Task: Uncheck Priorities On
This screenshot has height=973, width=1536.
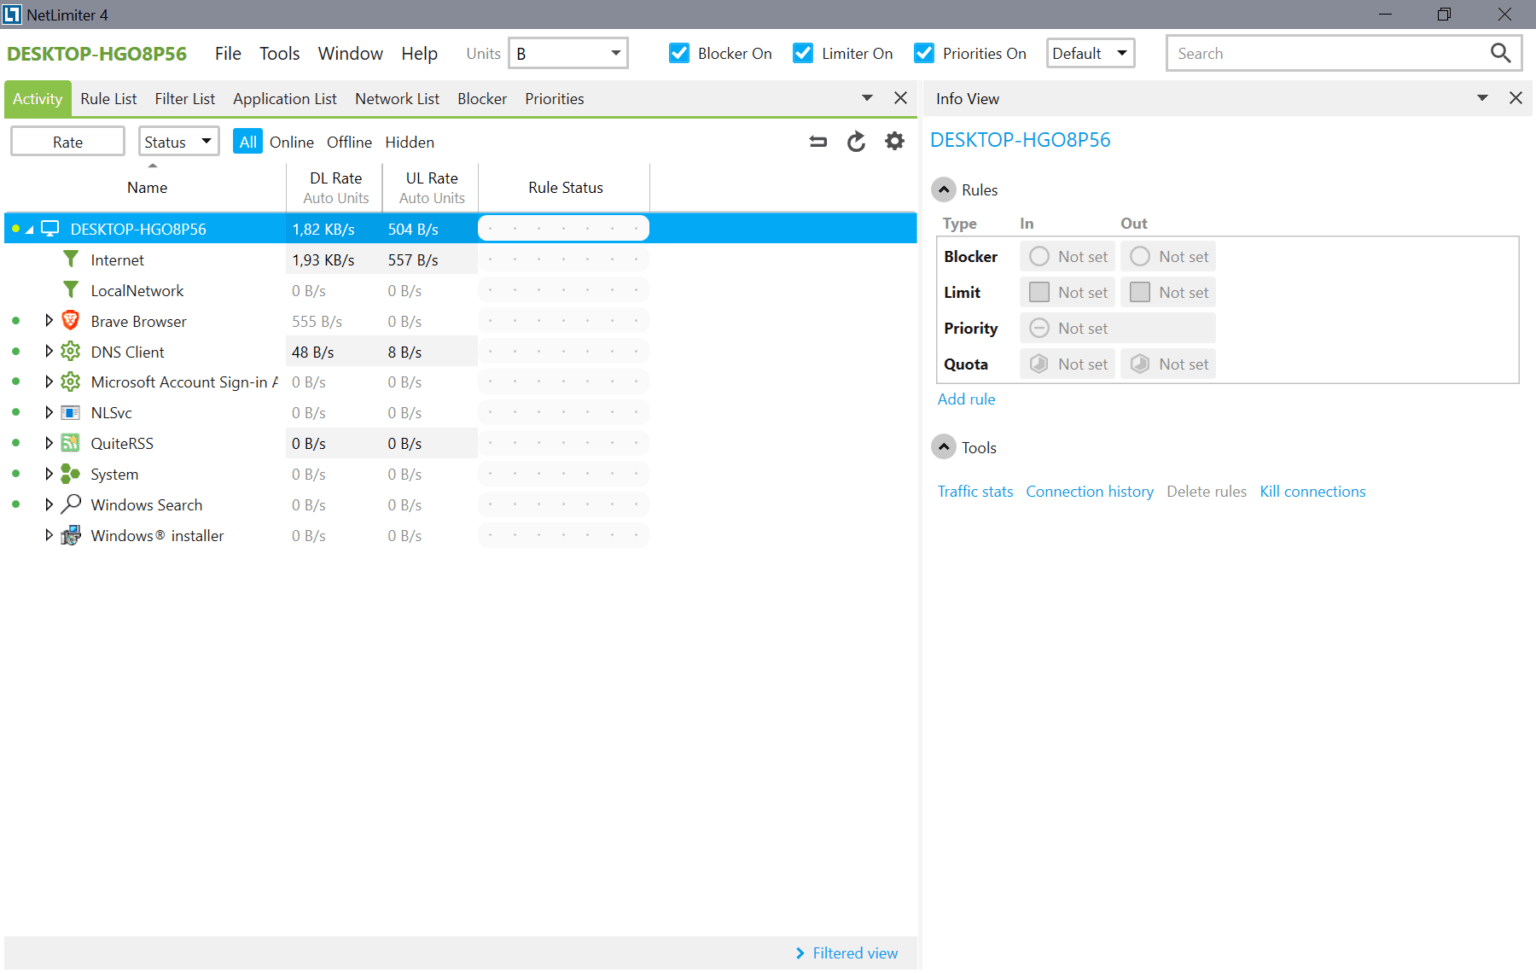Action: pos(923,52)
